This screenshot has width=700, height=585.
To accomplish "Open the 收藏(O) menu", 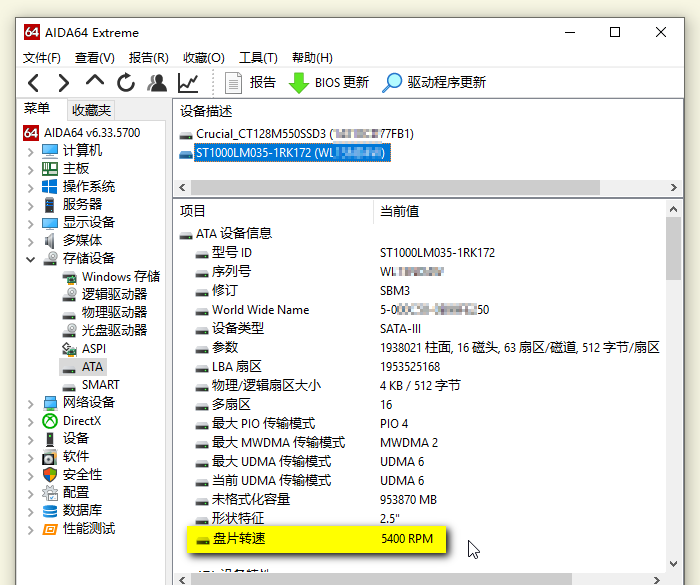I will pos(204,58).
